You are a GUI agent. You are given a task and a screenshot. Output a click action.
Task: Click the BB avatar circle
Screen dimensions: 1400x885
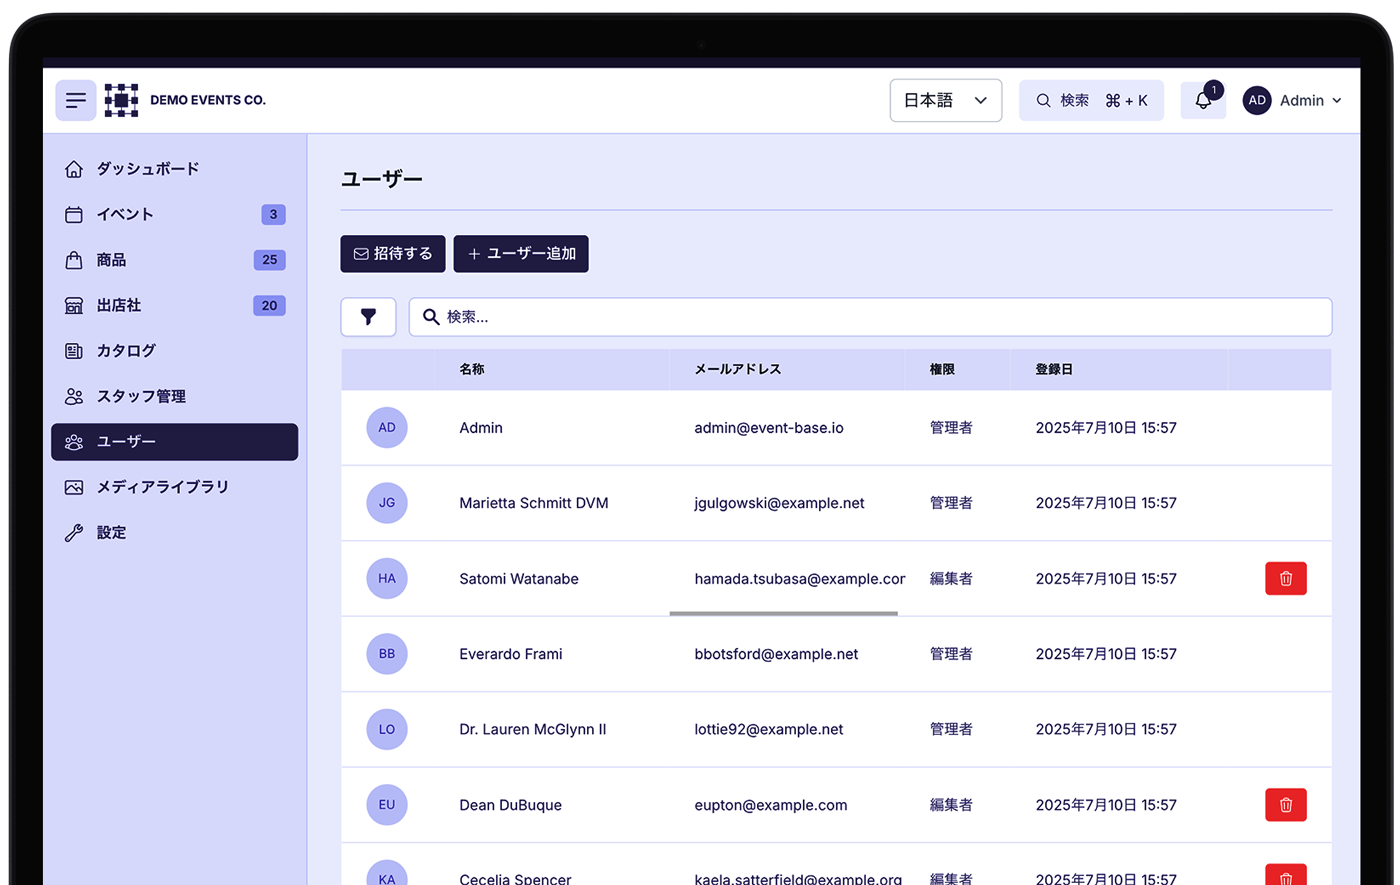[x=387, y=654]
